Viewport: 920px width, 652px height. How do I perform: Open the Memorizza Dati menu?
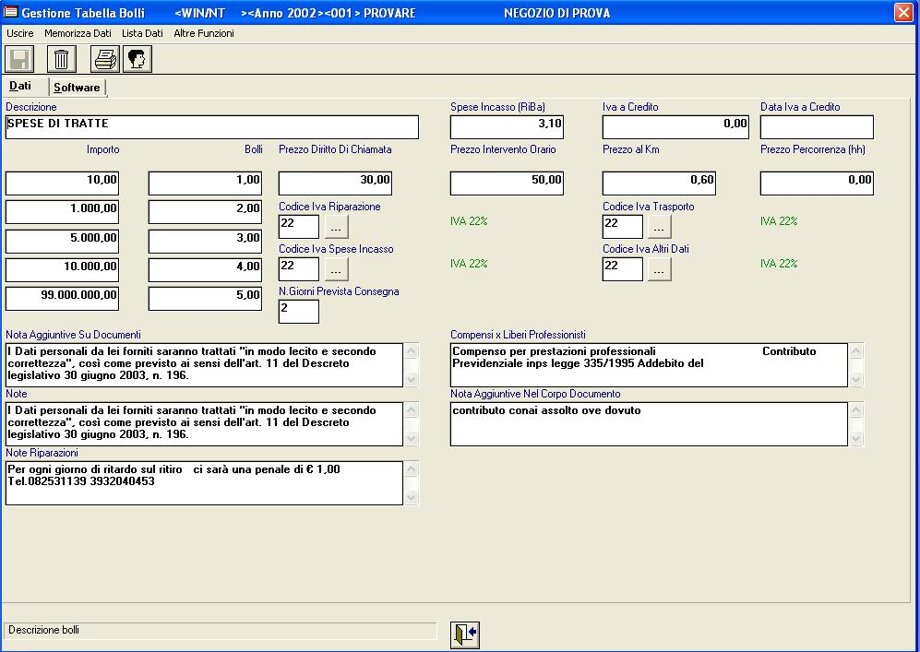pyautogui.click(x=78, y=33)
